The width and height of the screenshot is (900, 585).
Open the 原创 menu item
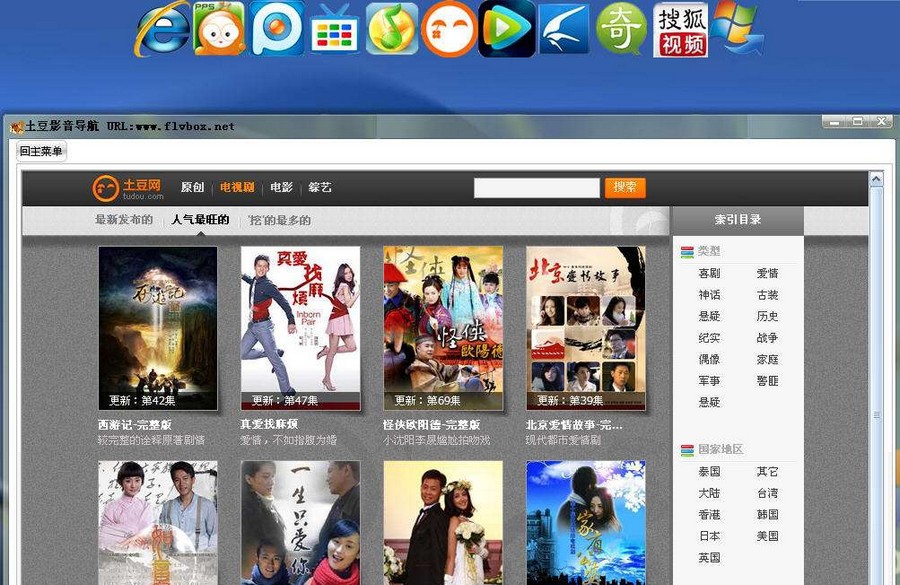tap(192, 187)
